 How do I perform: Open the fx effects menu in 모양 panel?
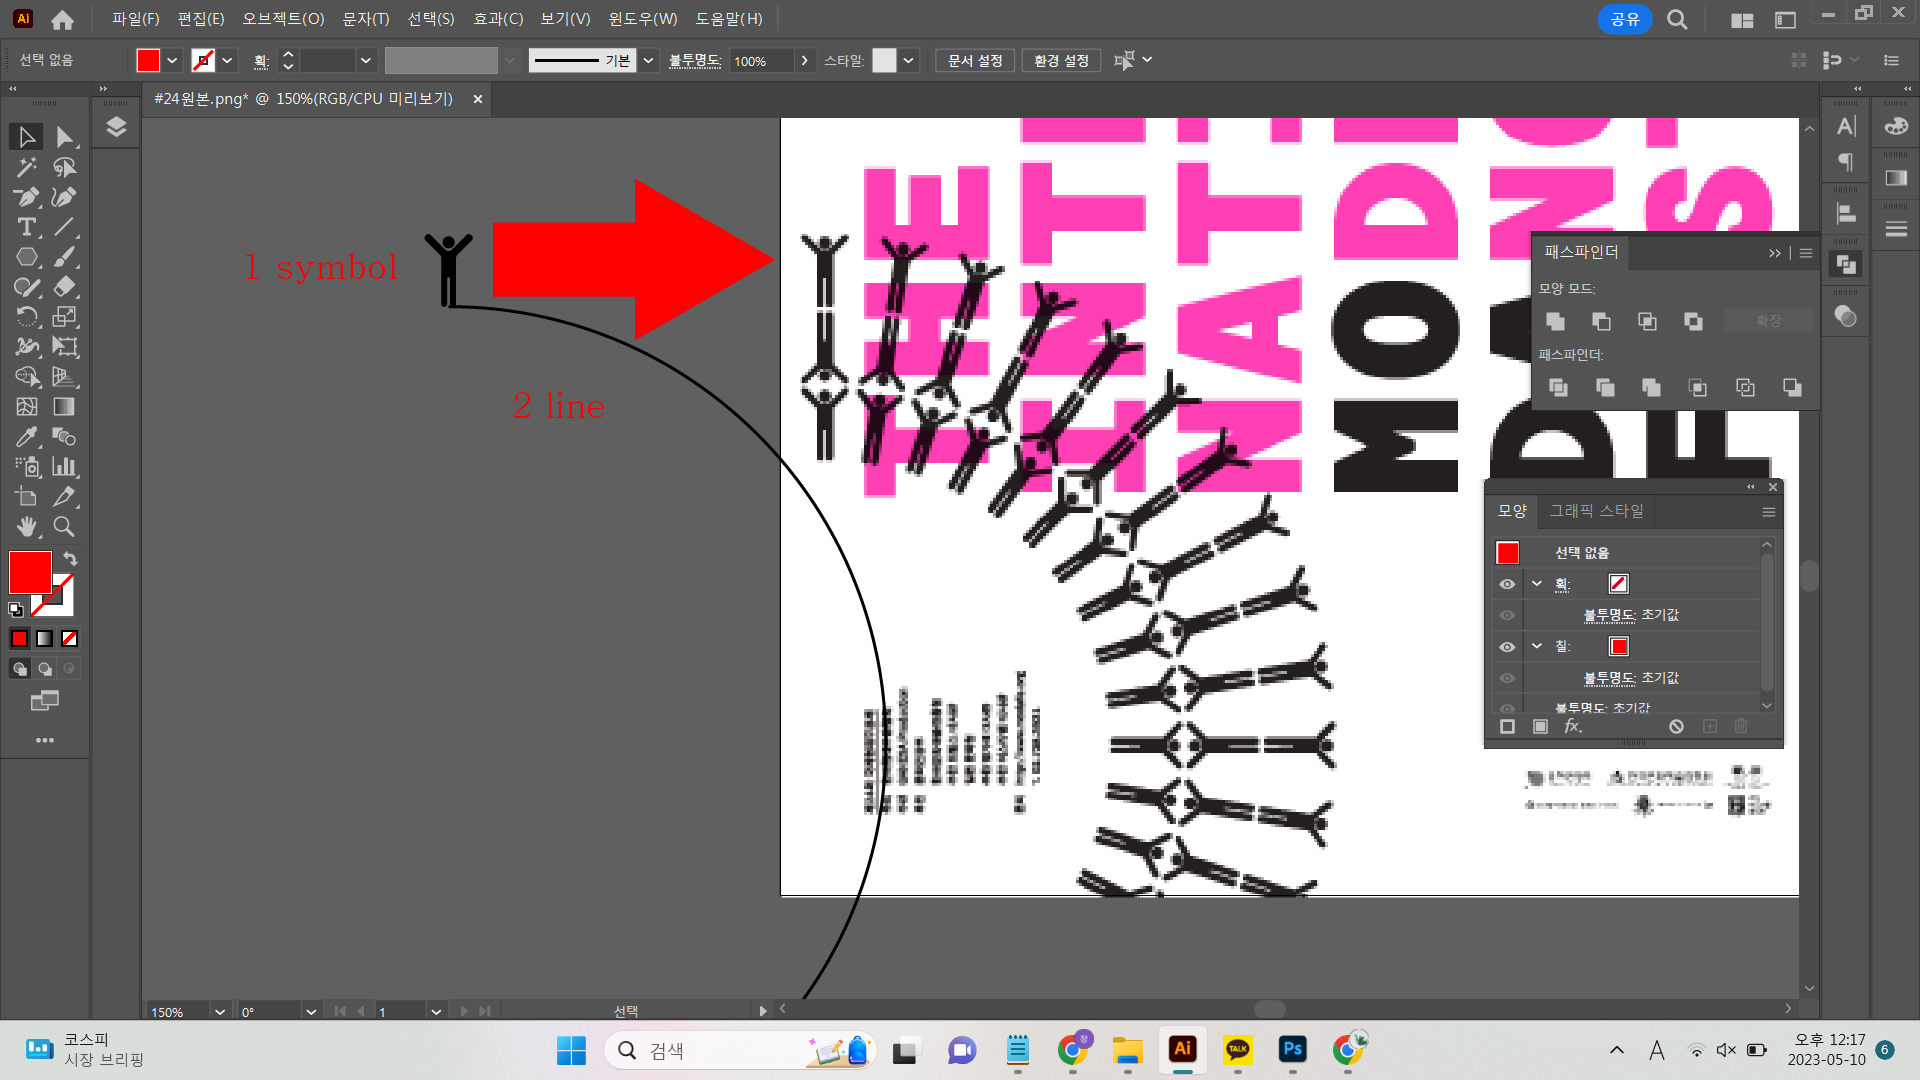(x=1572, y=727)
